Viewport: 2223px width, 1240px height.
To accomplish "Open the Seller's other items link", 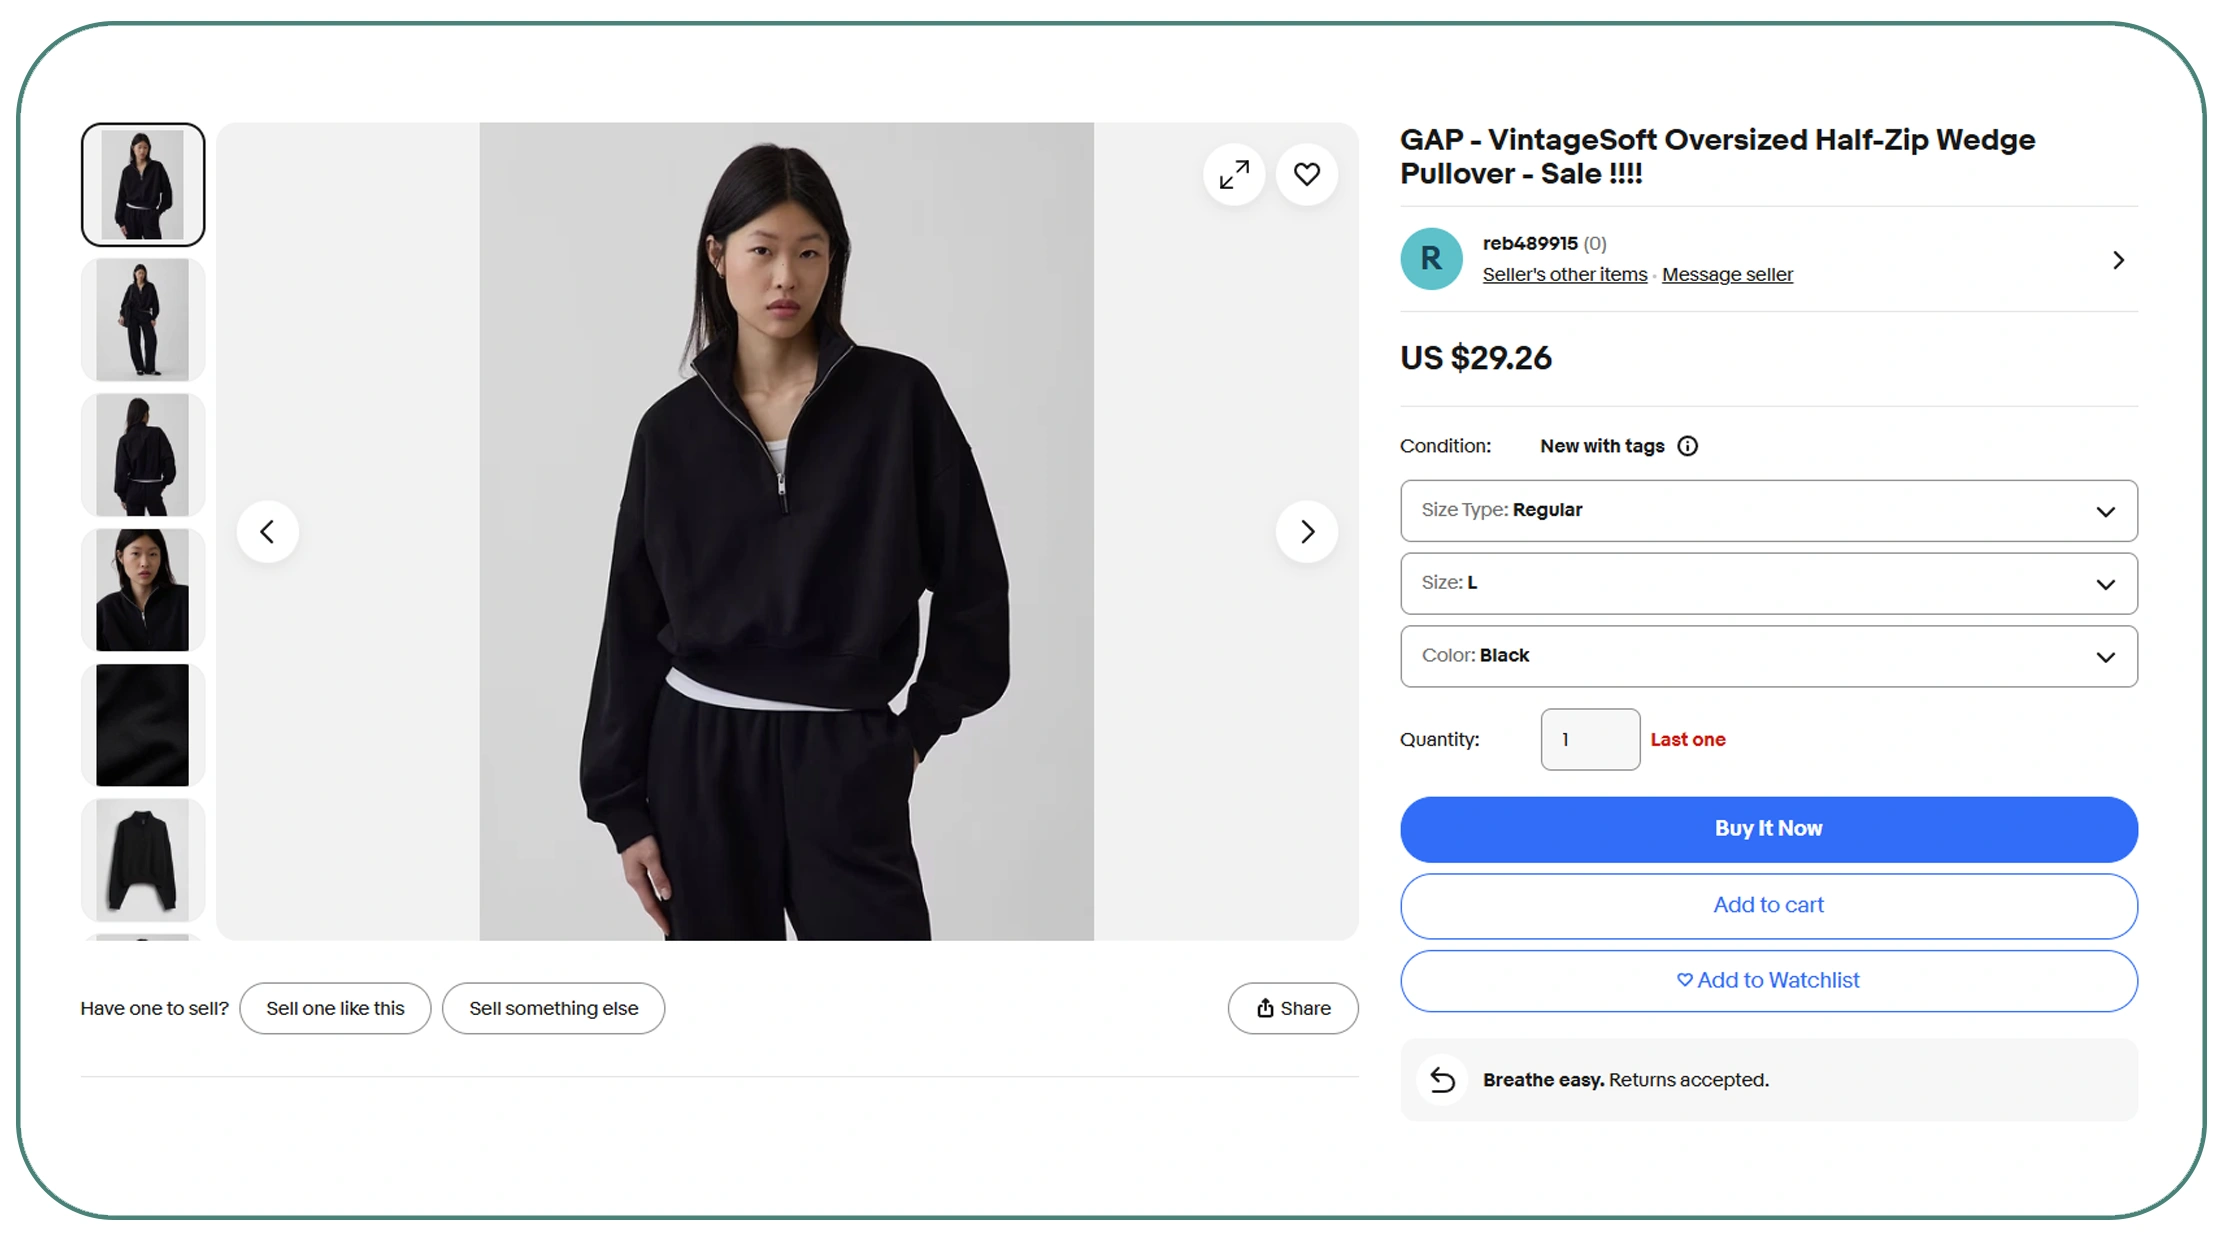I will coord(1564,274).
